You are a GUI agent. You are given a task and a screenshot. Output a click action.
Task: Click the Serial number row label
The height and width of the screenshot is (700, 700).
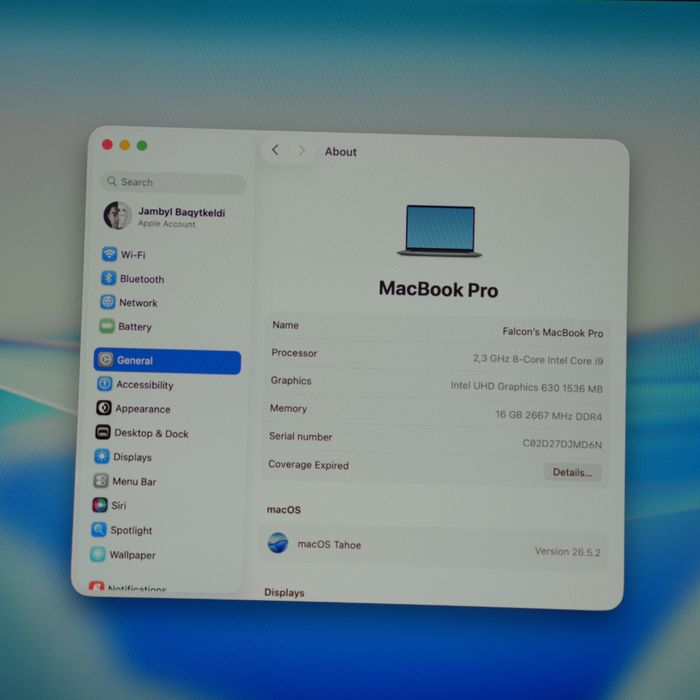coord(300,437)
